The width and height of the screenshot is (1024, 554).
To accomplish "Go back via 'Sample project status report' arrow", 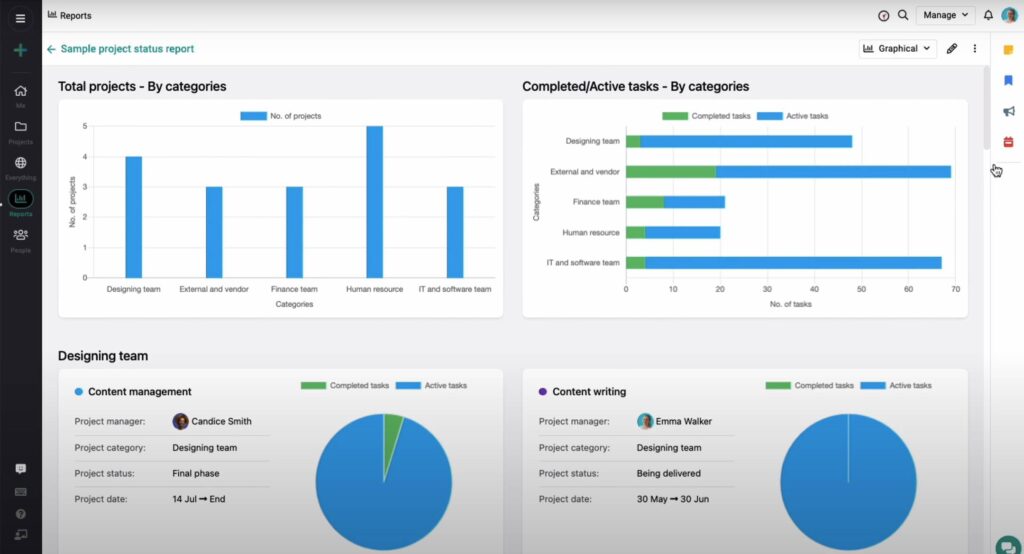I will click(51, 48).
